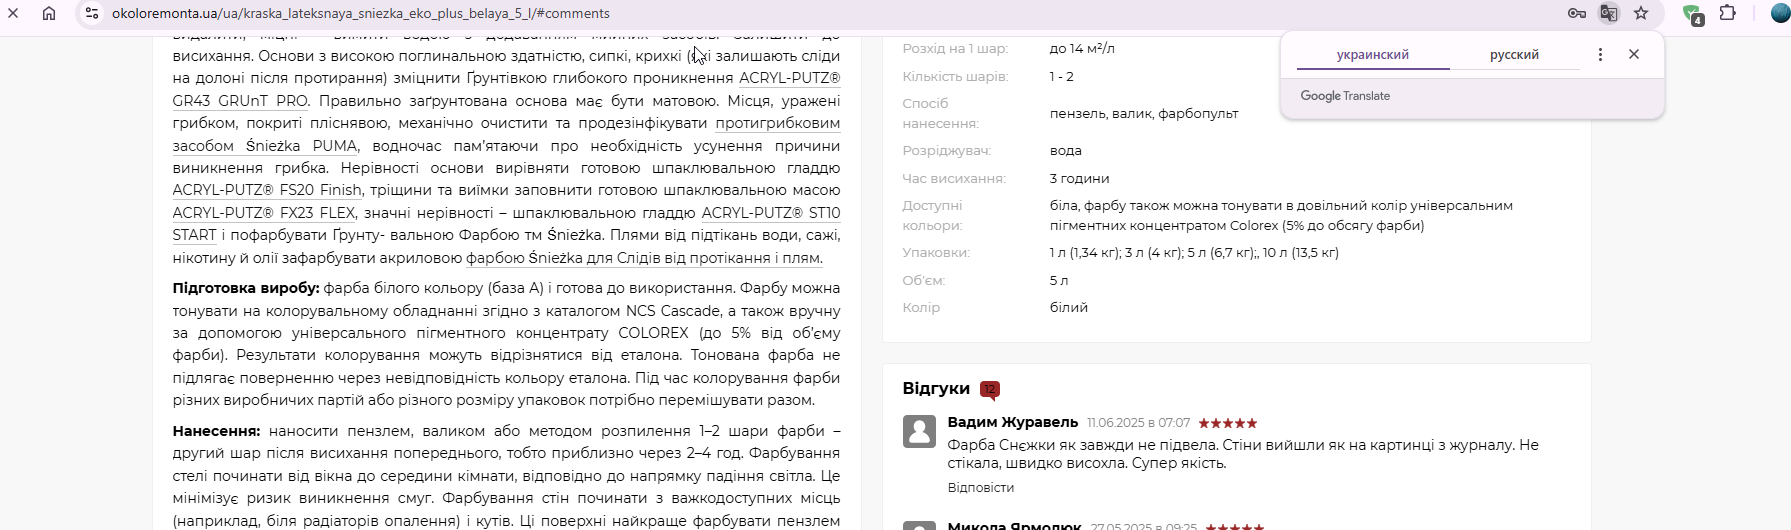Click value 'пензель, валик, фарбопульт'
This screenshot has height=530, width=1791.
coord(1144,114)
